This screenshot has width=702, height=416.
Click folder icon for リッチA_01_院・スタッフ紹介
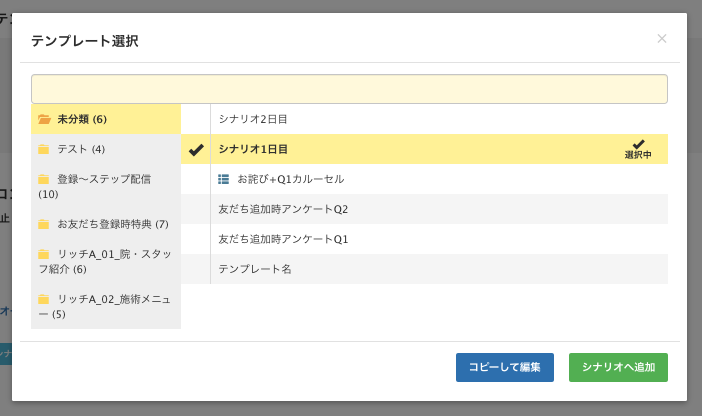(44, 254)
